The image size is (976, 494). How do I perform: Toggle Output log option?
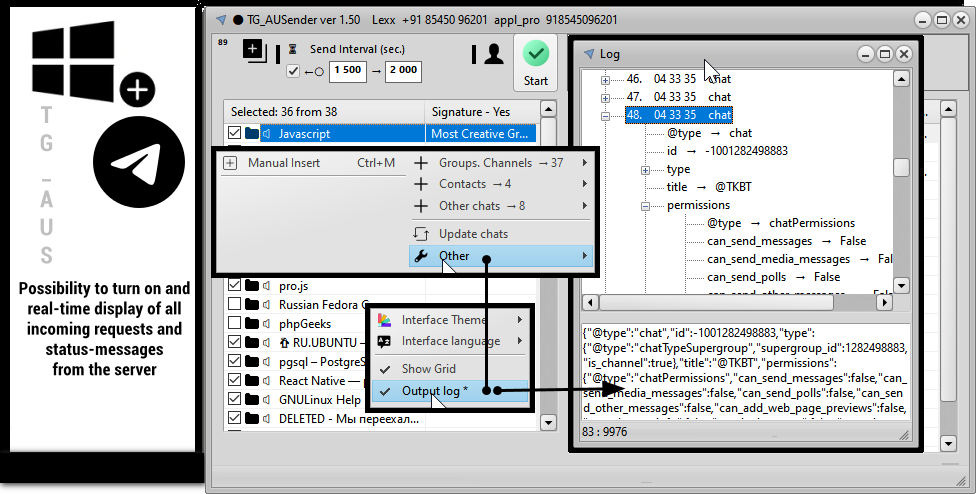tap(449, 391)
